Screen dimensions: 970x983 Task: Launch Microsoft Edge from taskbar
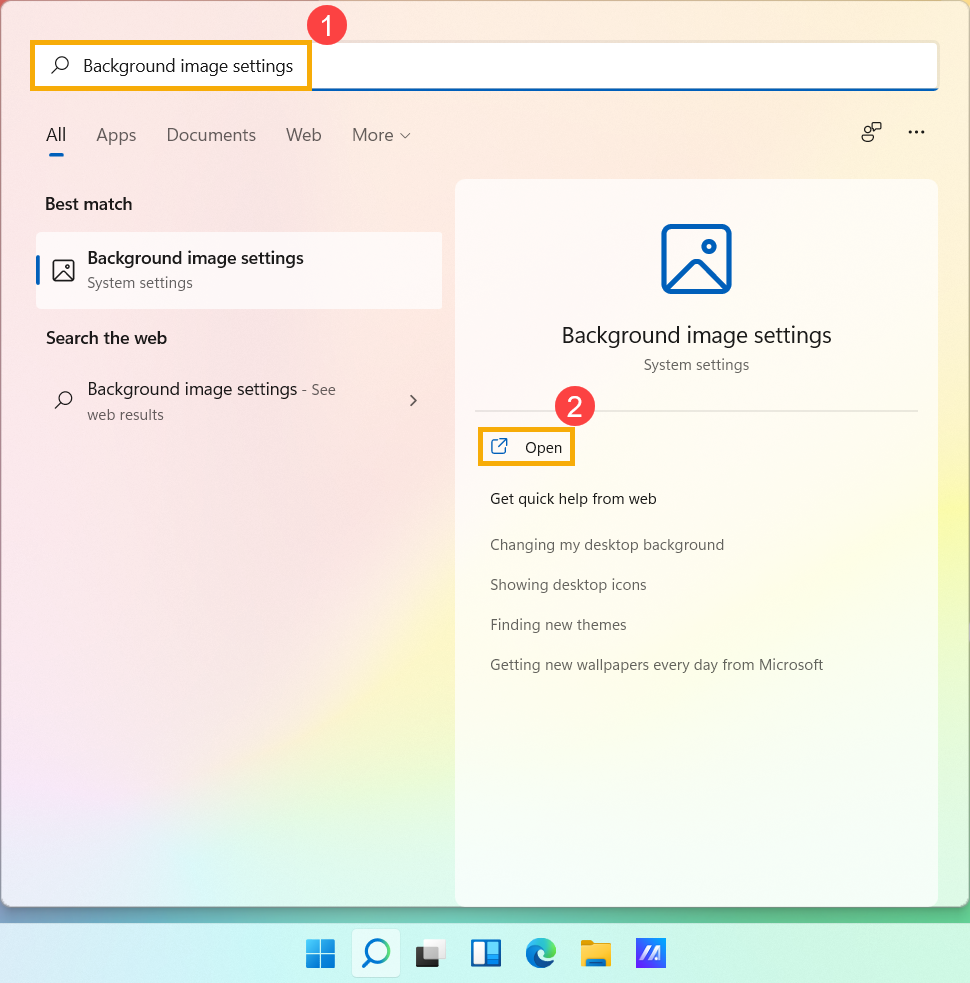pyautogui.click(x=540, y=954)
